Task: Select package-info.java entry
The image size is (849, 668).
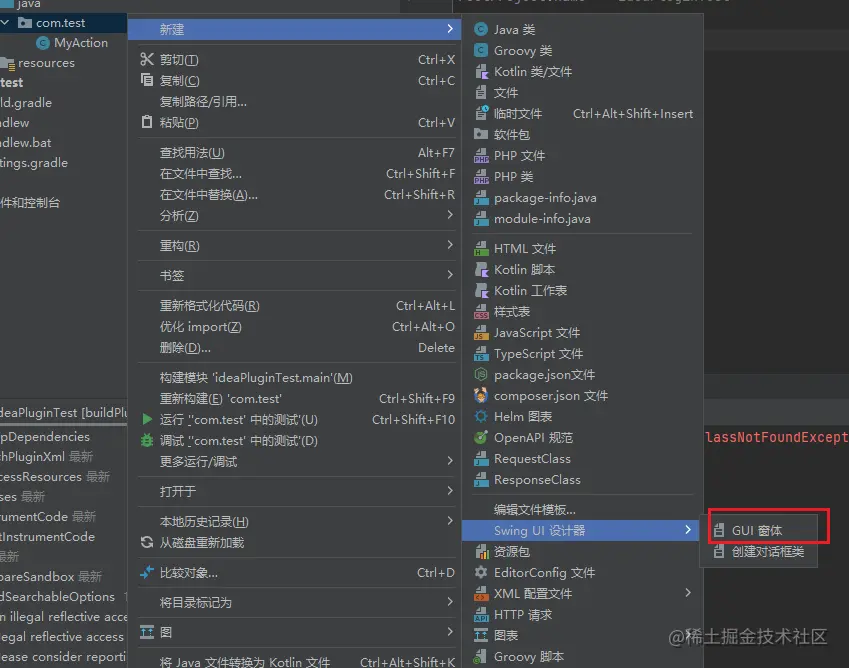Action: (x=582, y=198)
